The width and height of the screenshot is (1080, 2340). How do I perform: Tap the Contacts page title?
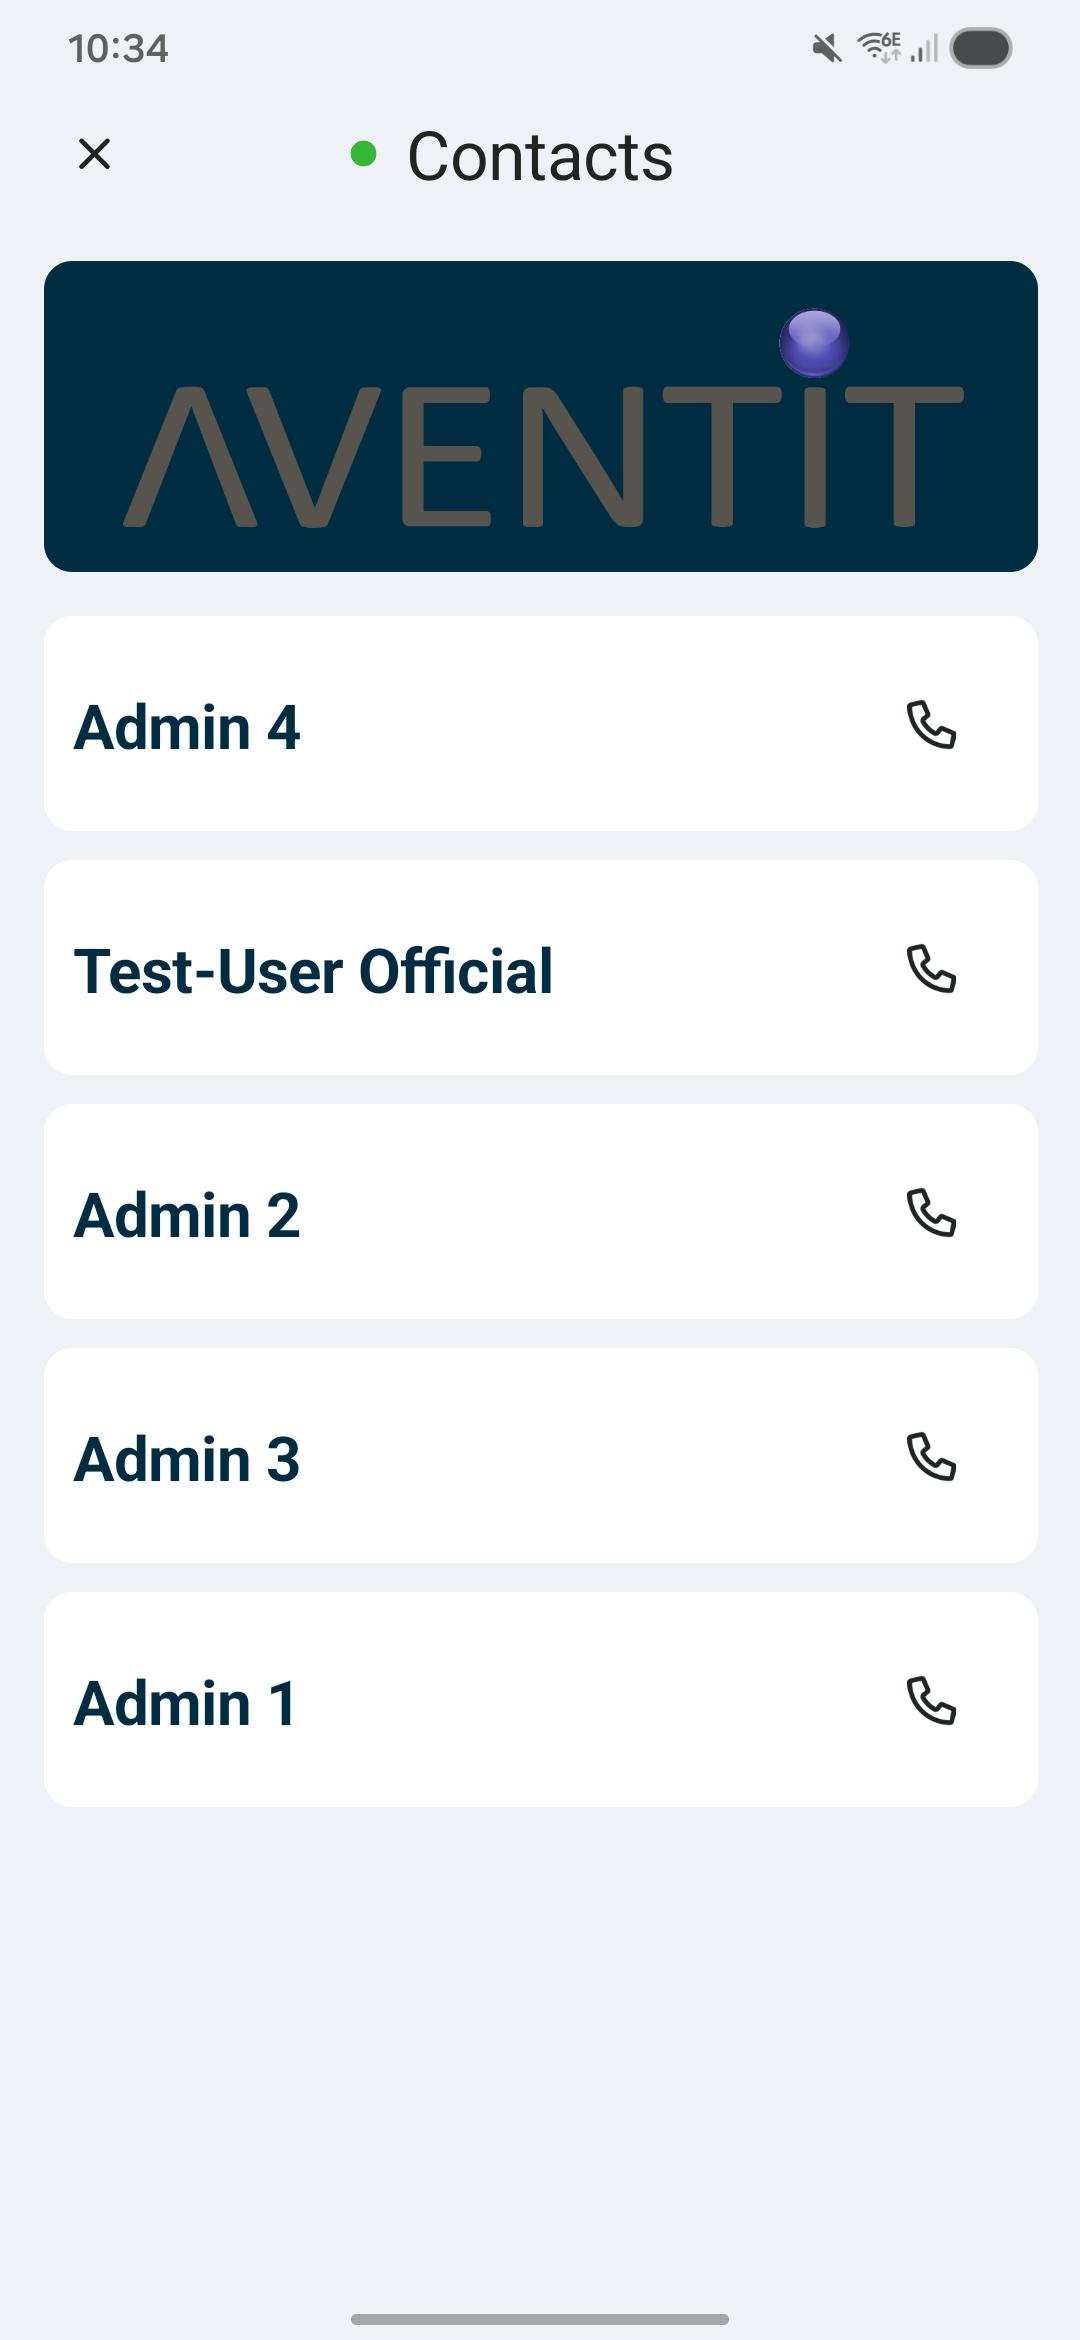[540, 157]
